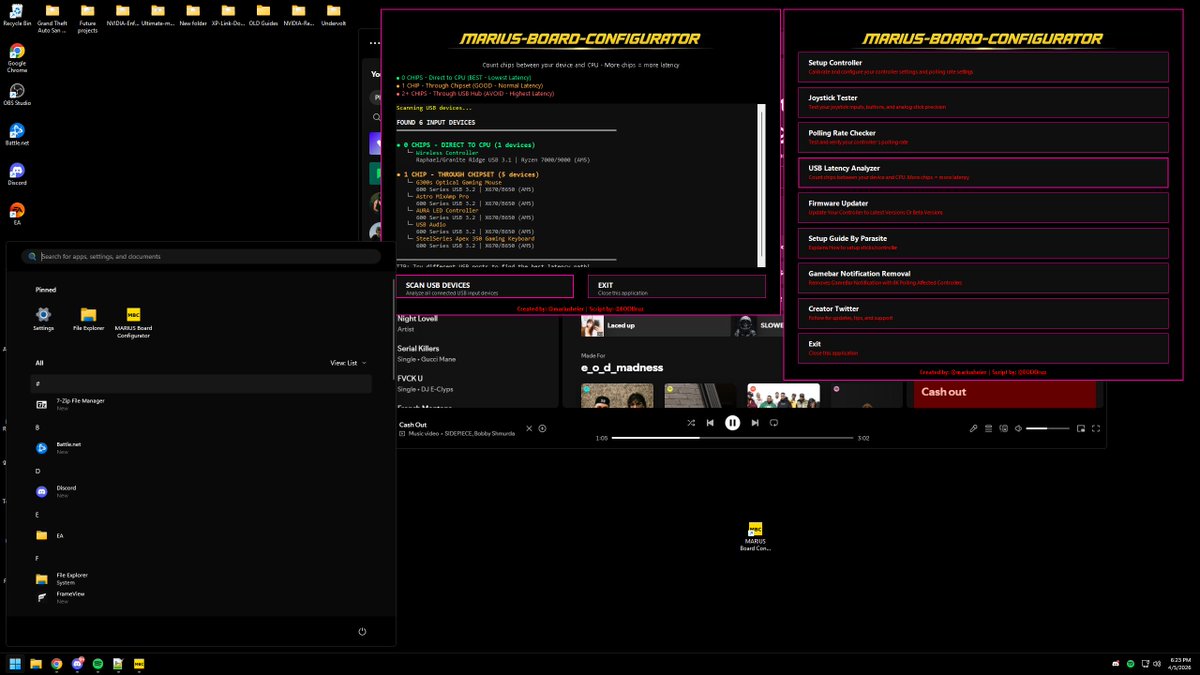Toggle repeat in Spotify player

[x=774, y=423]
